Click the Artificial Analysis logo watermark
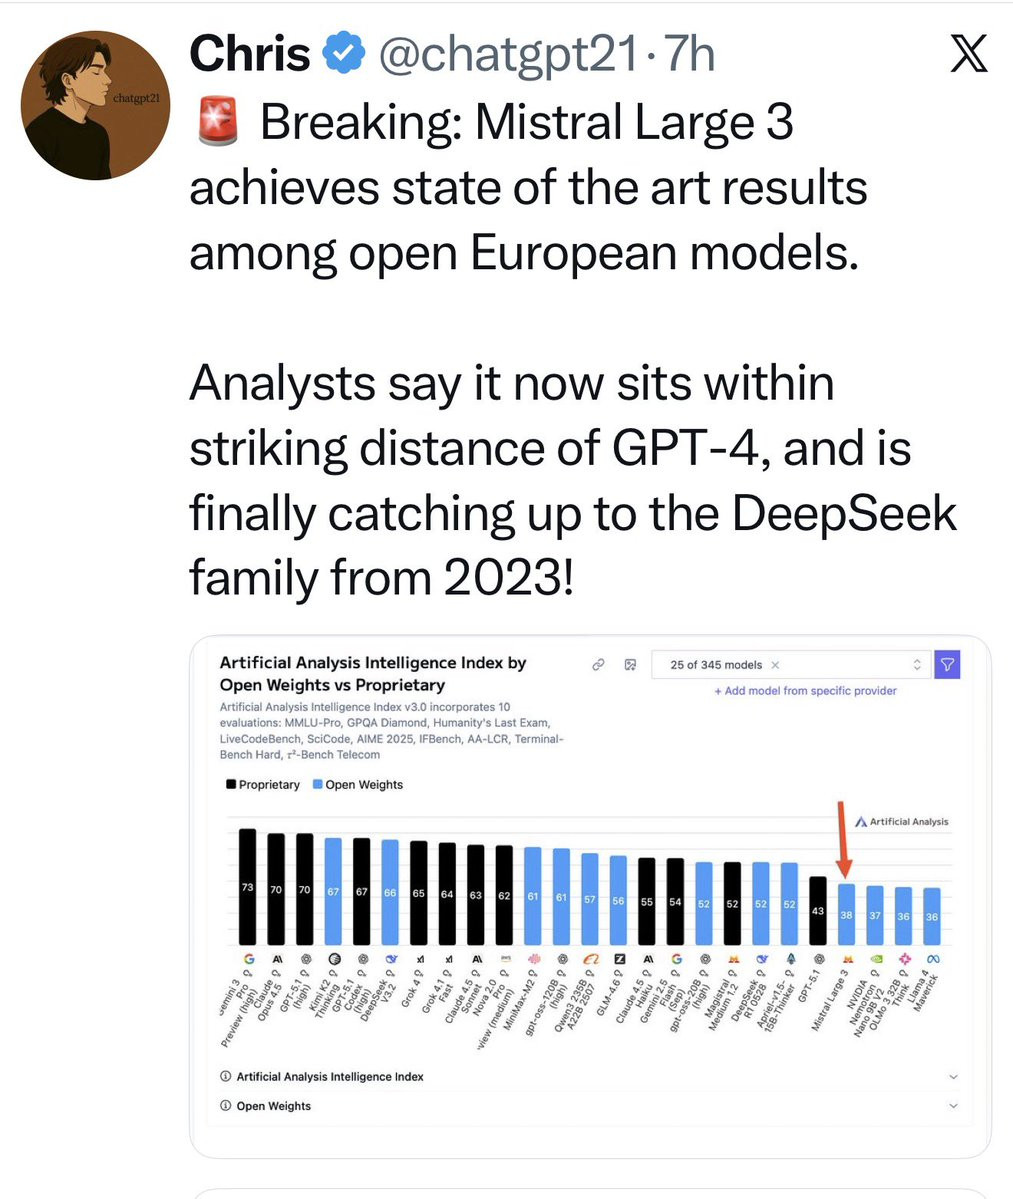This screenshot has height=1199, width=1013. pyautogui.click(x=901, y=821)
